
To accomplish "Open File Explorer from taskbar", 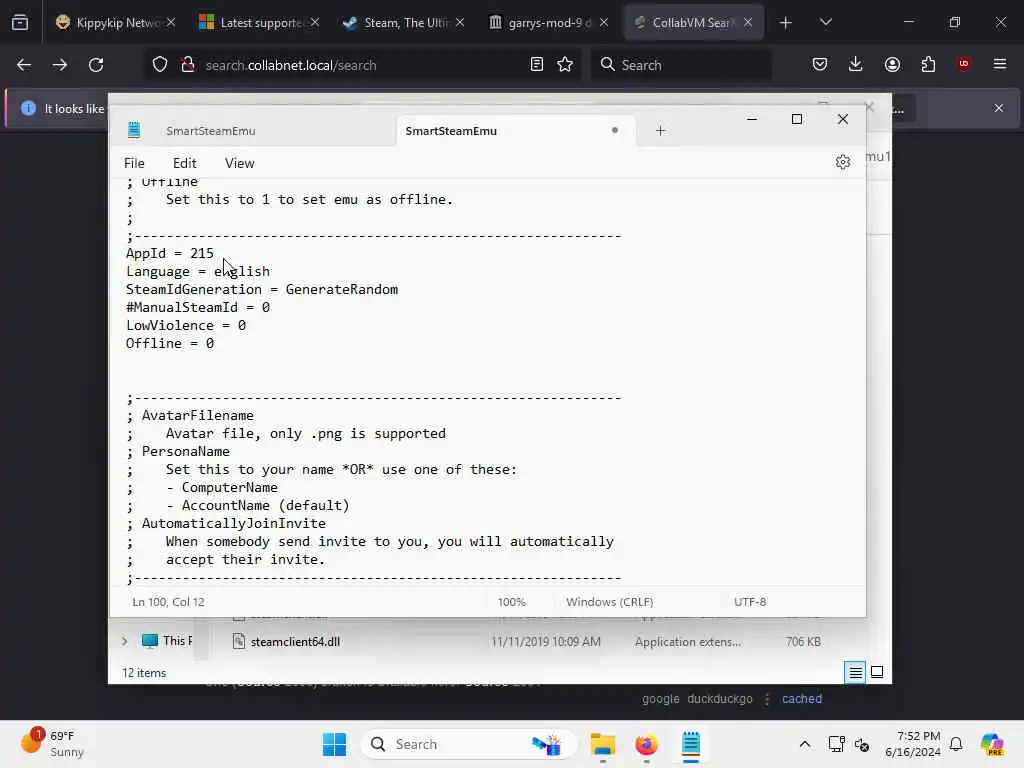I will [603, 744].
